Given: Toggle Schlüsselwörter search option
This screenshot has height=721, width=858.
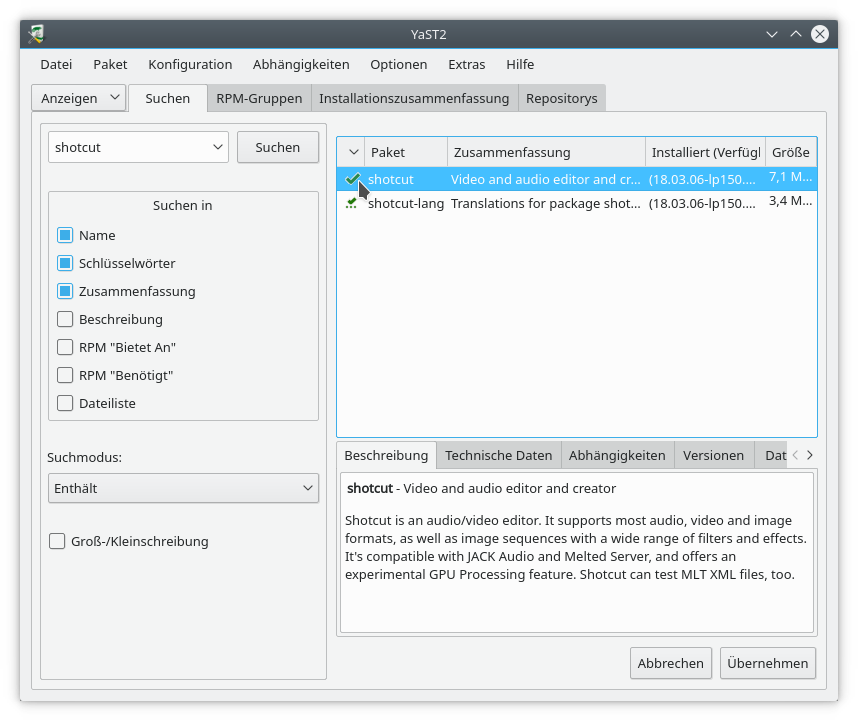Looking at the screenshot, I should click(65, 263).
